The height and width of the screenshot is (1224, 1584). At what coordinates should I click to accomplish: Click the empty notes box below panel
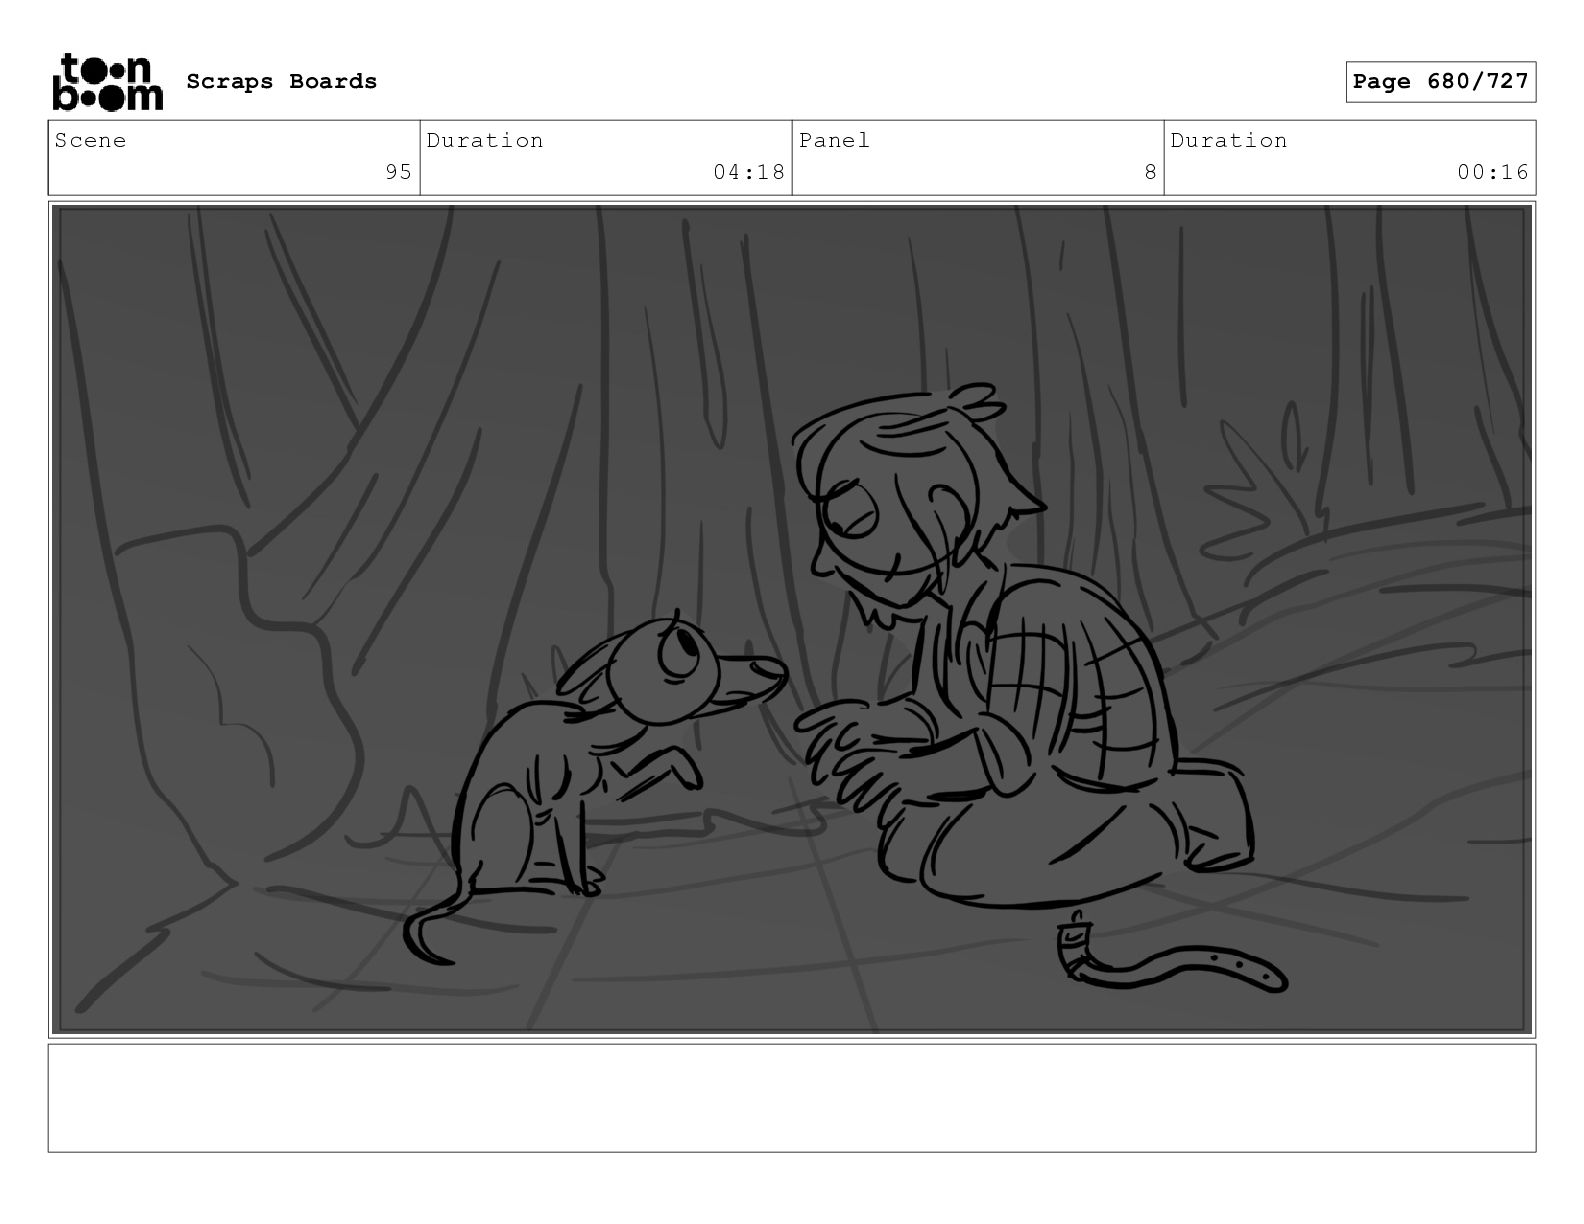pyautogui.click(x=792, y=1098)
